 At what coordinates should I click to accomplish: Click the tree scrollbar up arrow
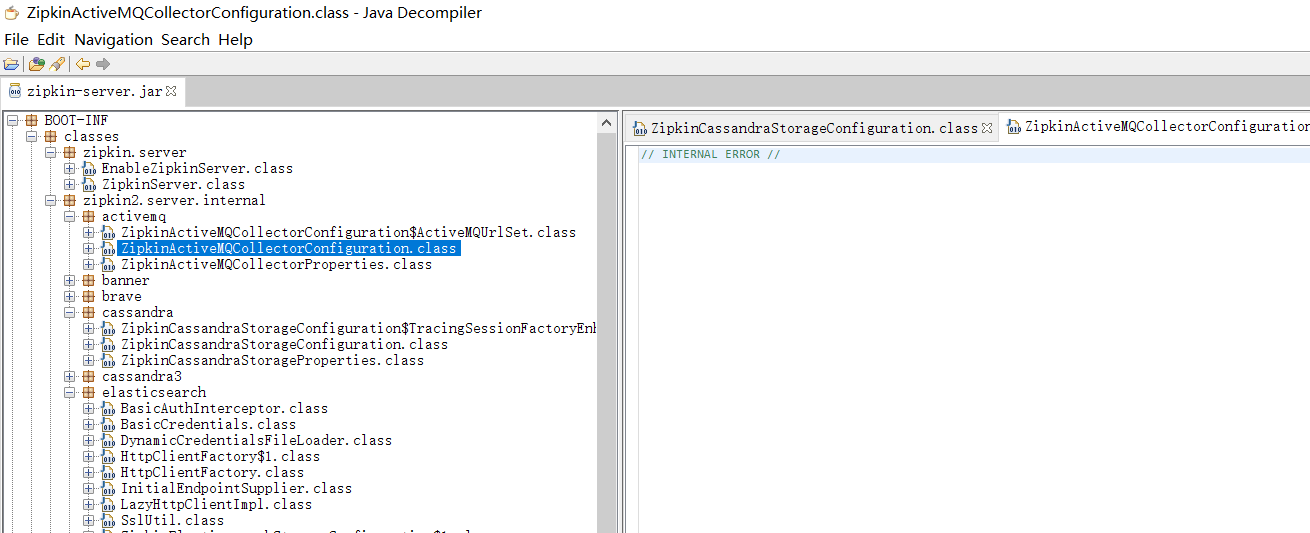coord(608,122)
